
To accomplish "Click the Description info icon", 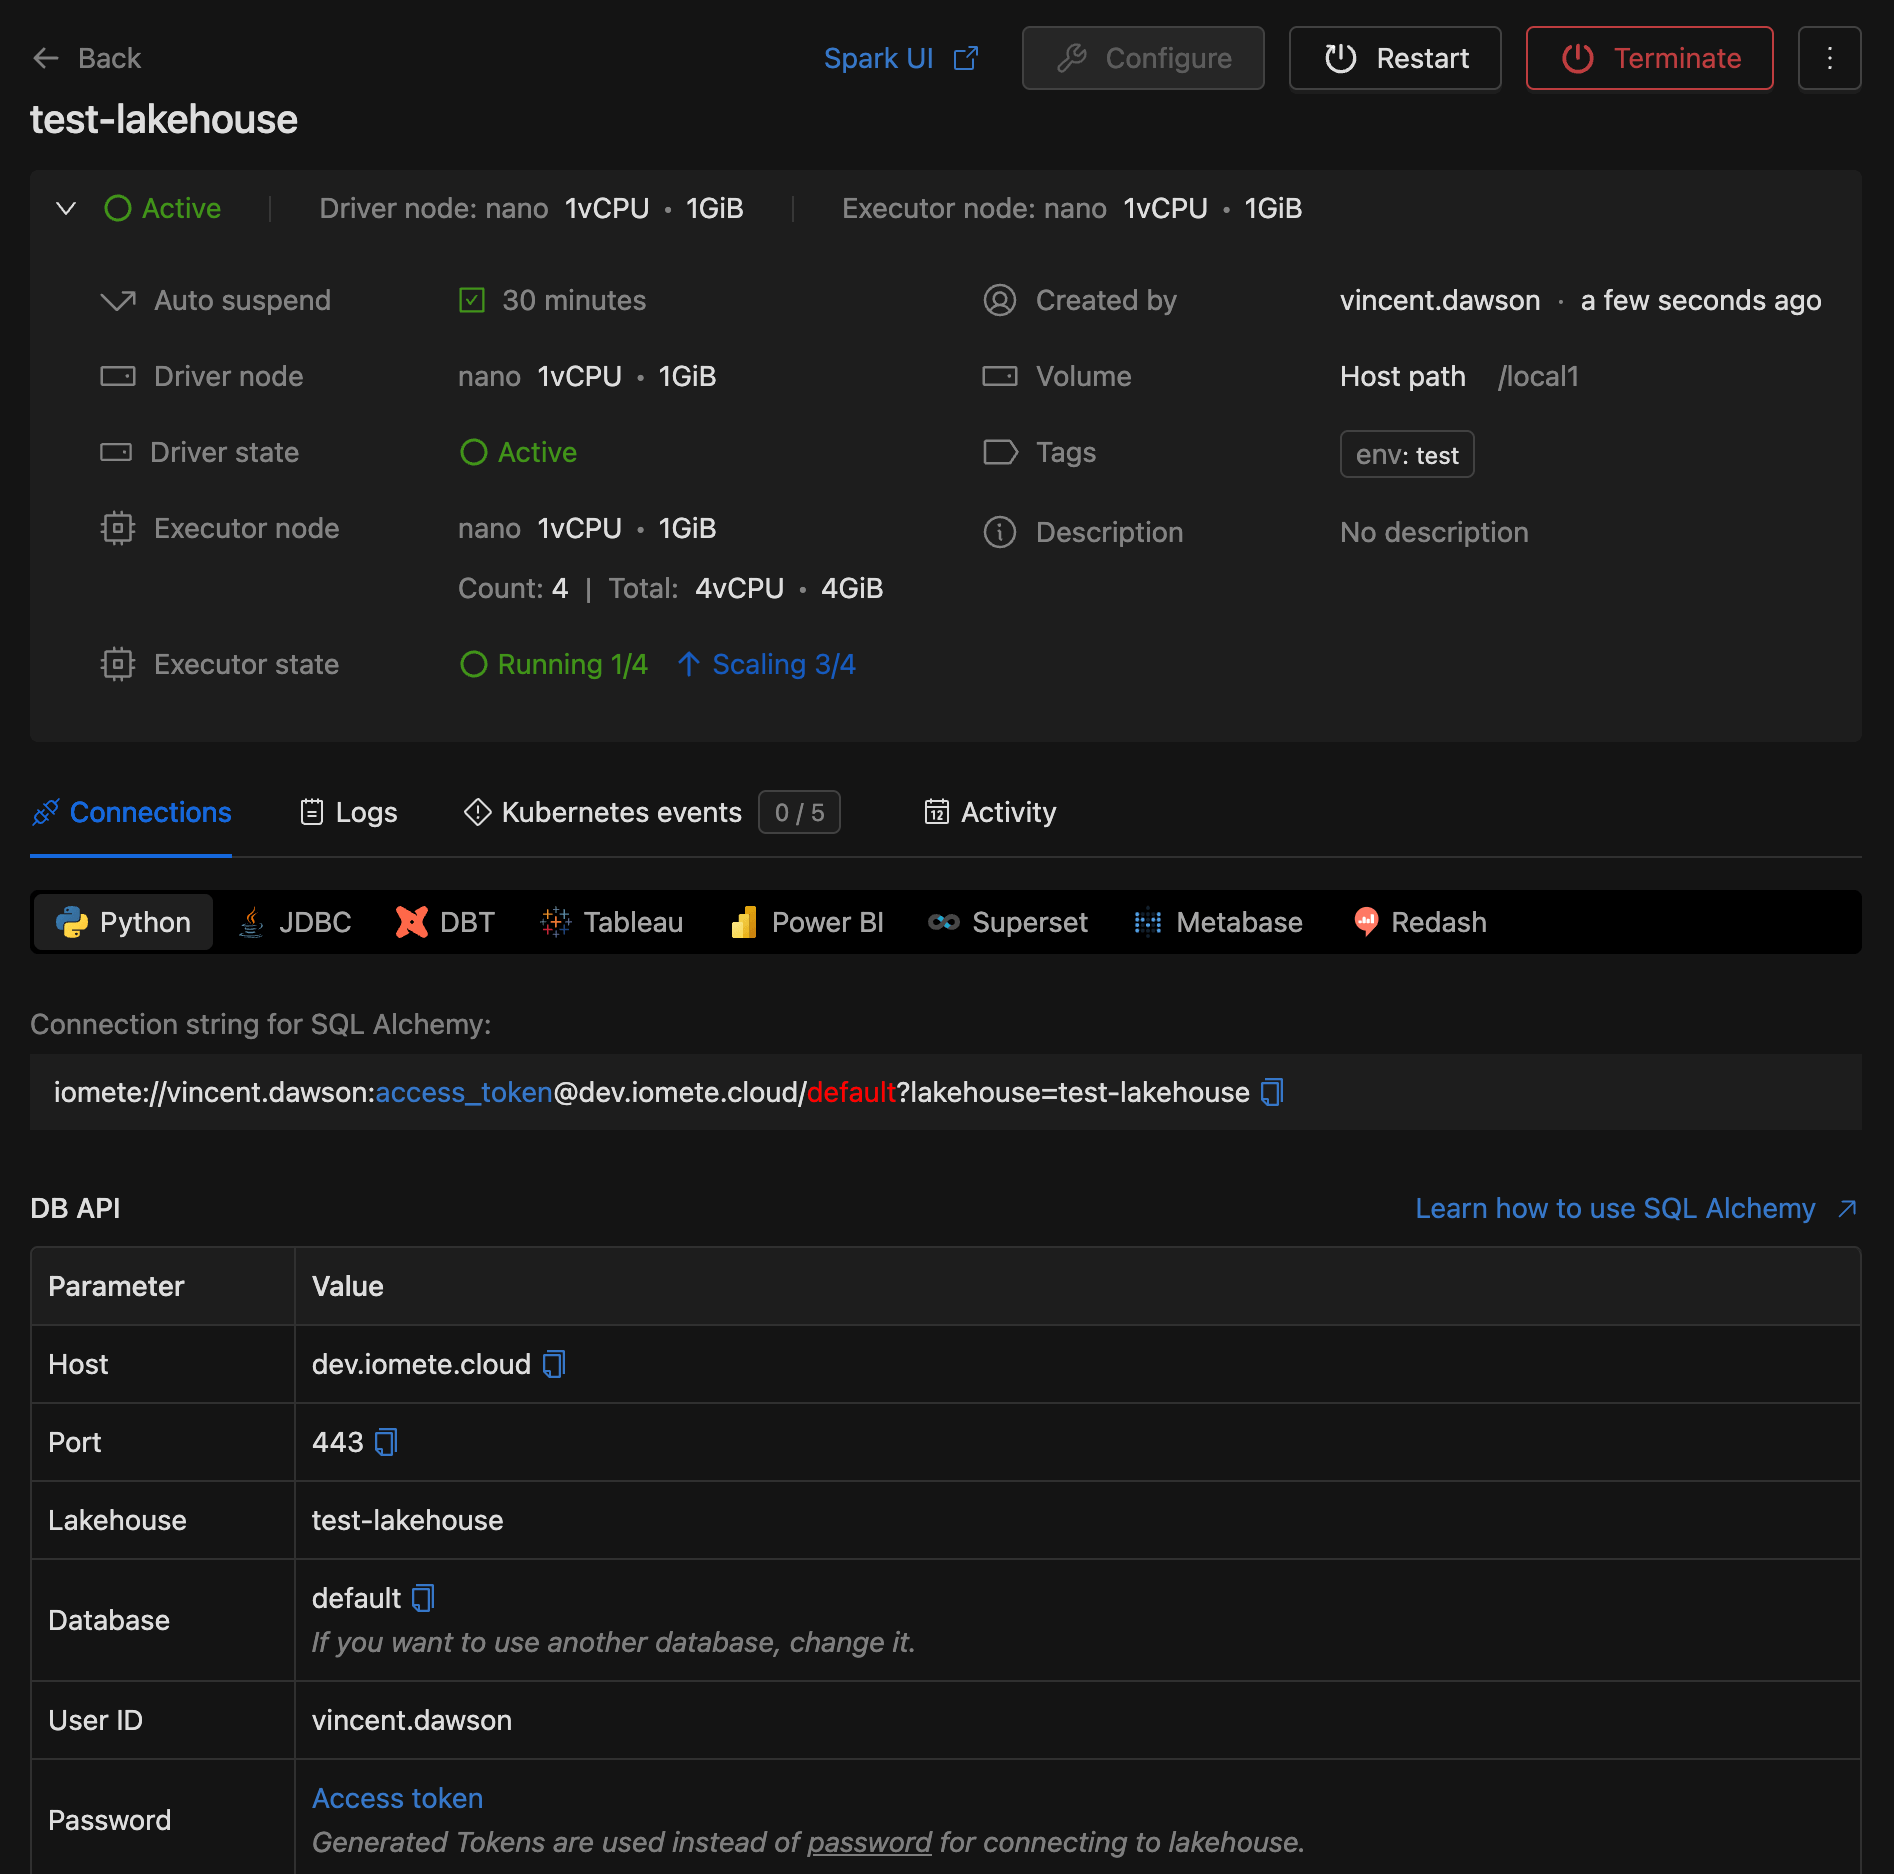I will click(1000, 532).
